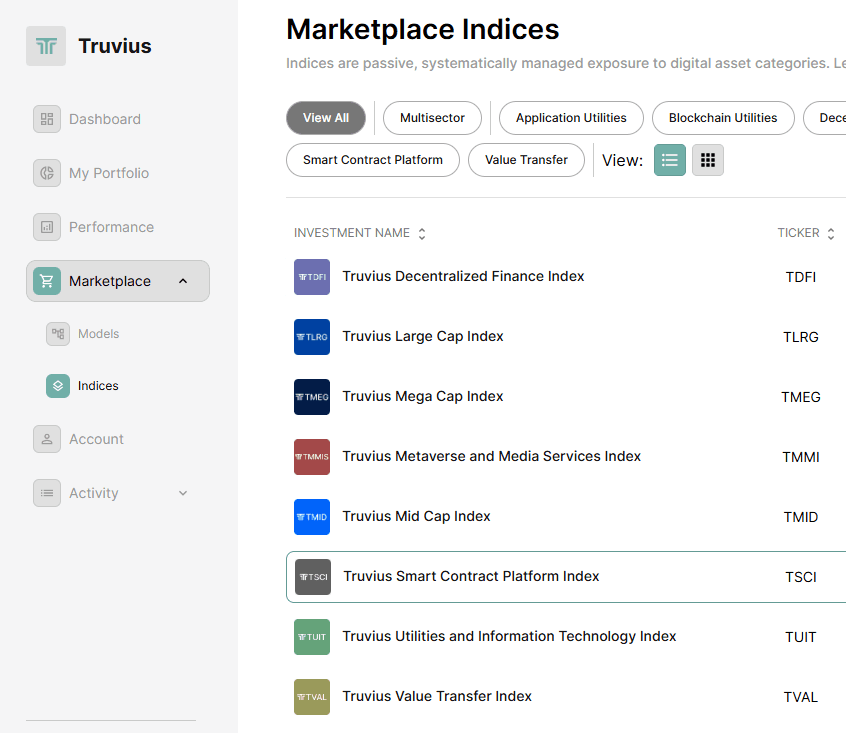The width and height of the screenshot is (846, 733).
Task: Click the Marketplace cart icon
Action: [46, 281]
